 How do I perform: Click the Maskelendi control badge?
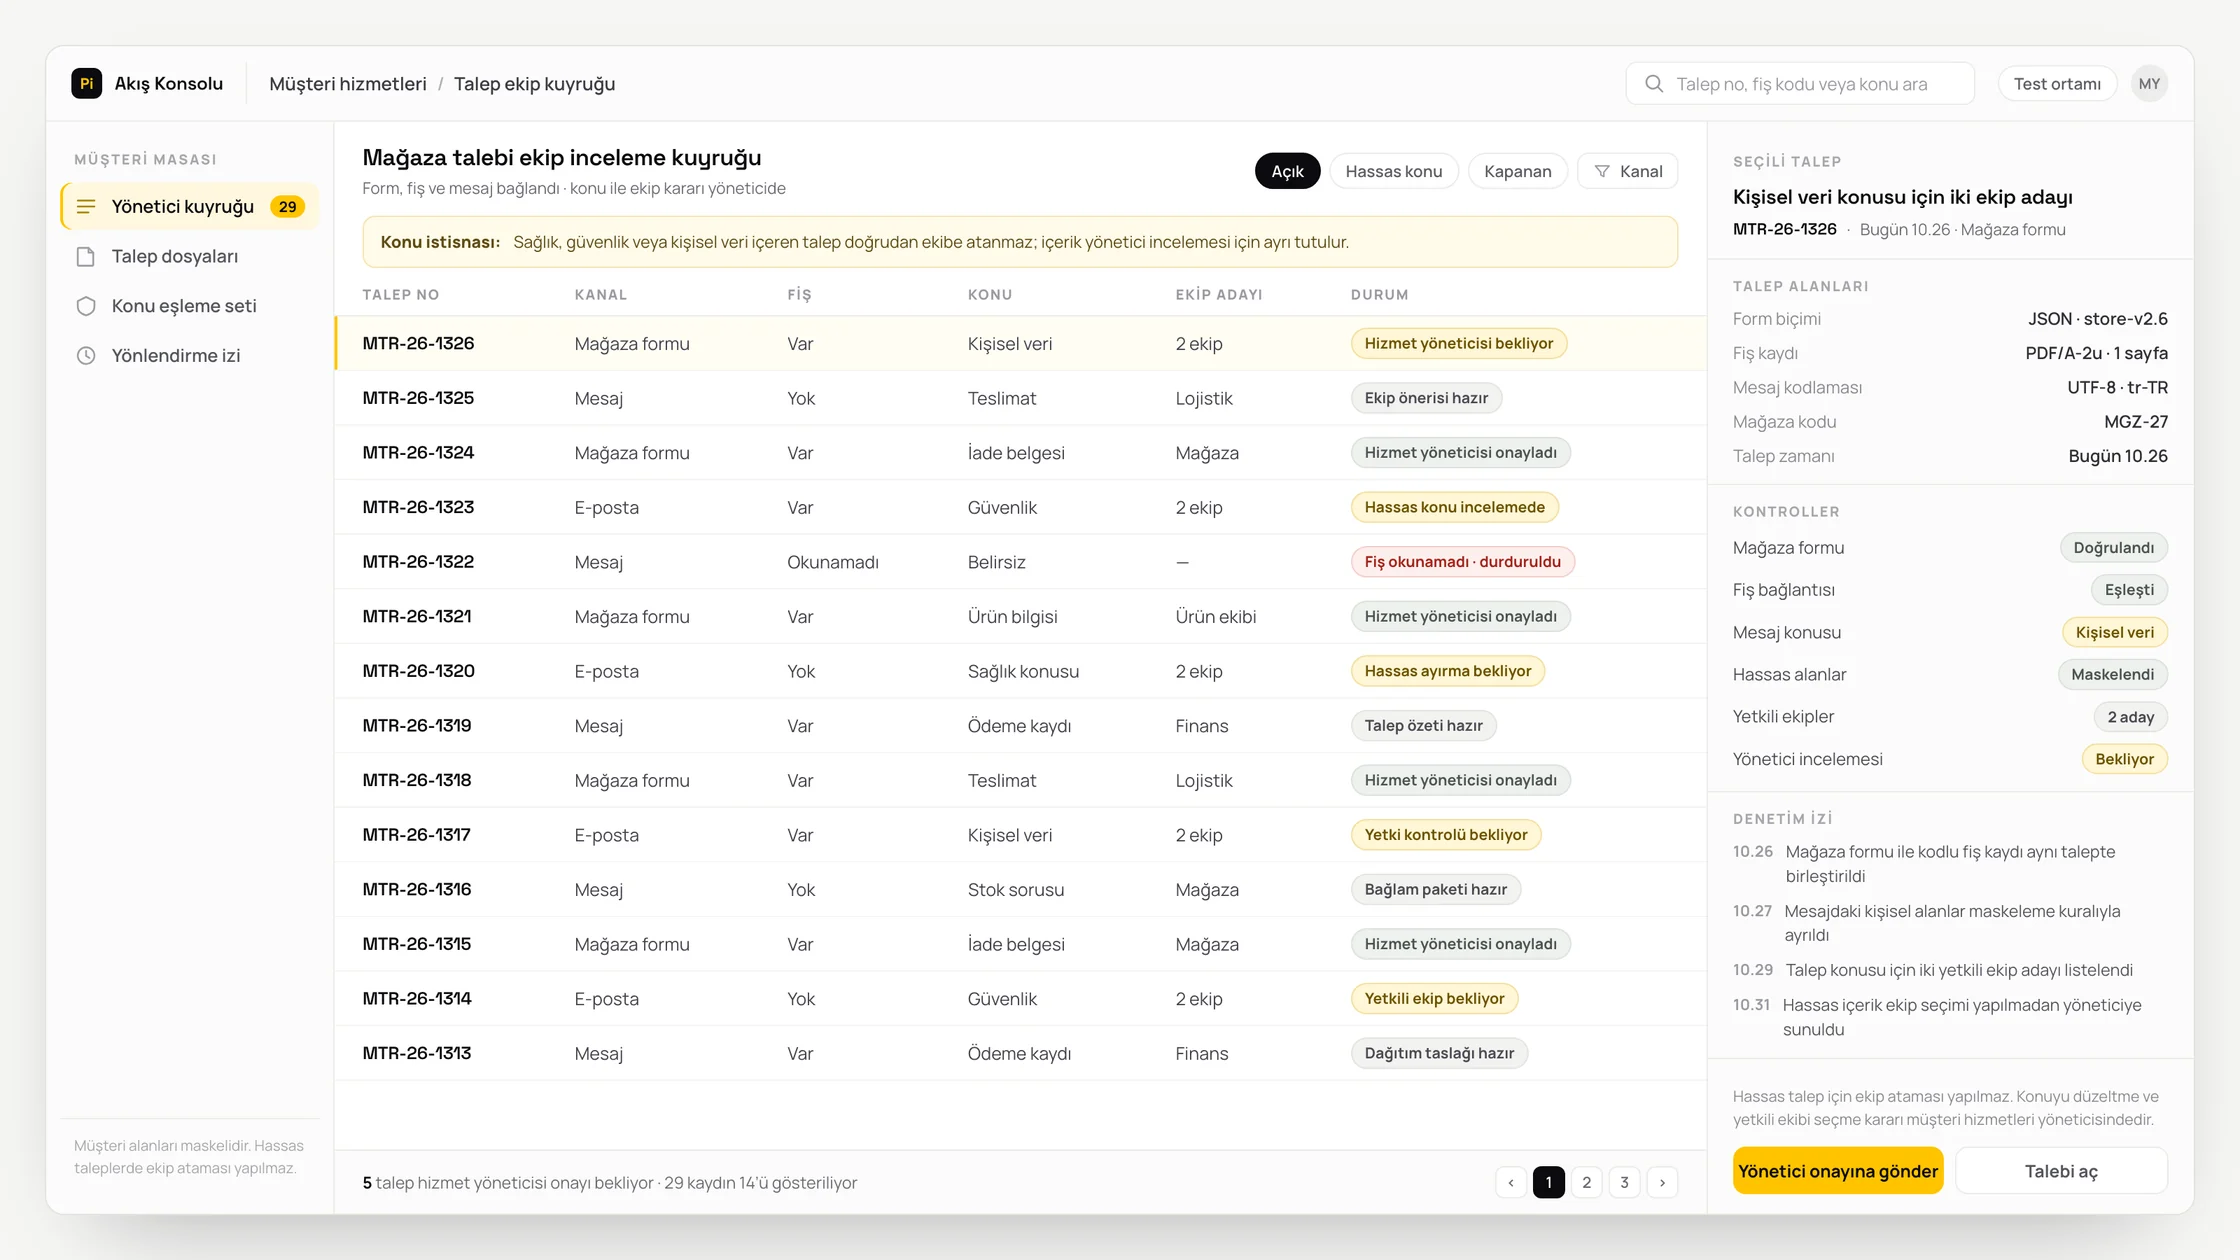(2112, 675)
